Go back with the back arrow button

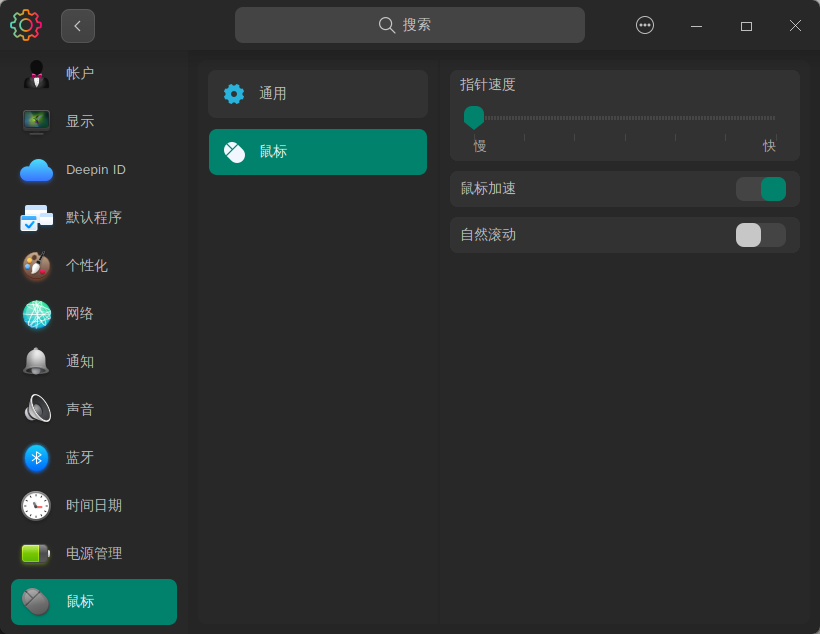tap(78, 26)
